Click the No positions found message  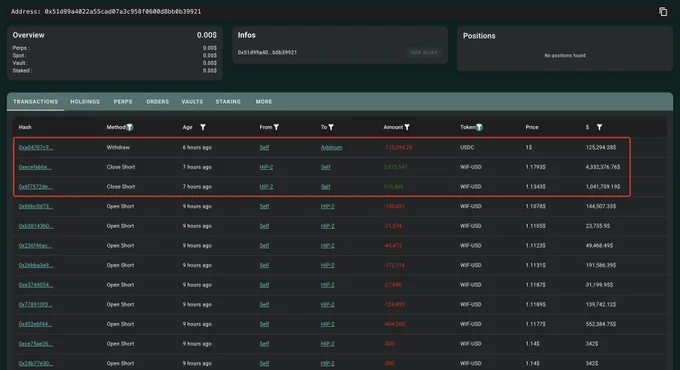(565, 56)
